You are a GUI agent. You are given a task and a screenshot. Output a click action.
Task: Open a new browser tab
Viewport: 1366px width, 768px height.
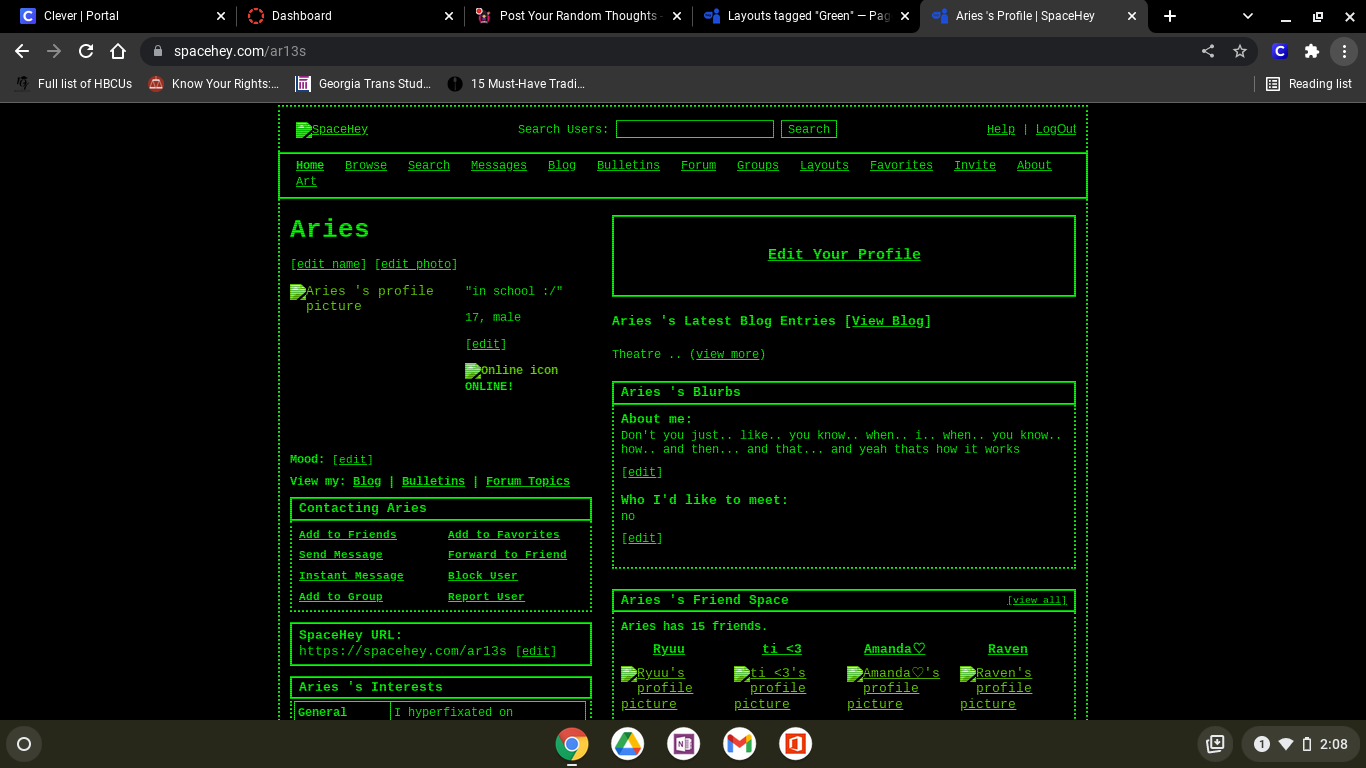(x=1170, y=16)
